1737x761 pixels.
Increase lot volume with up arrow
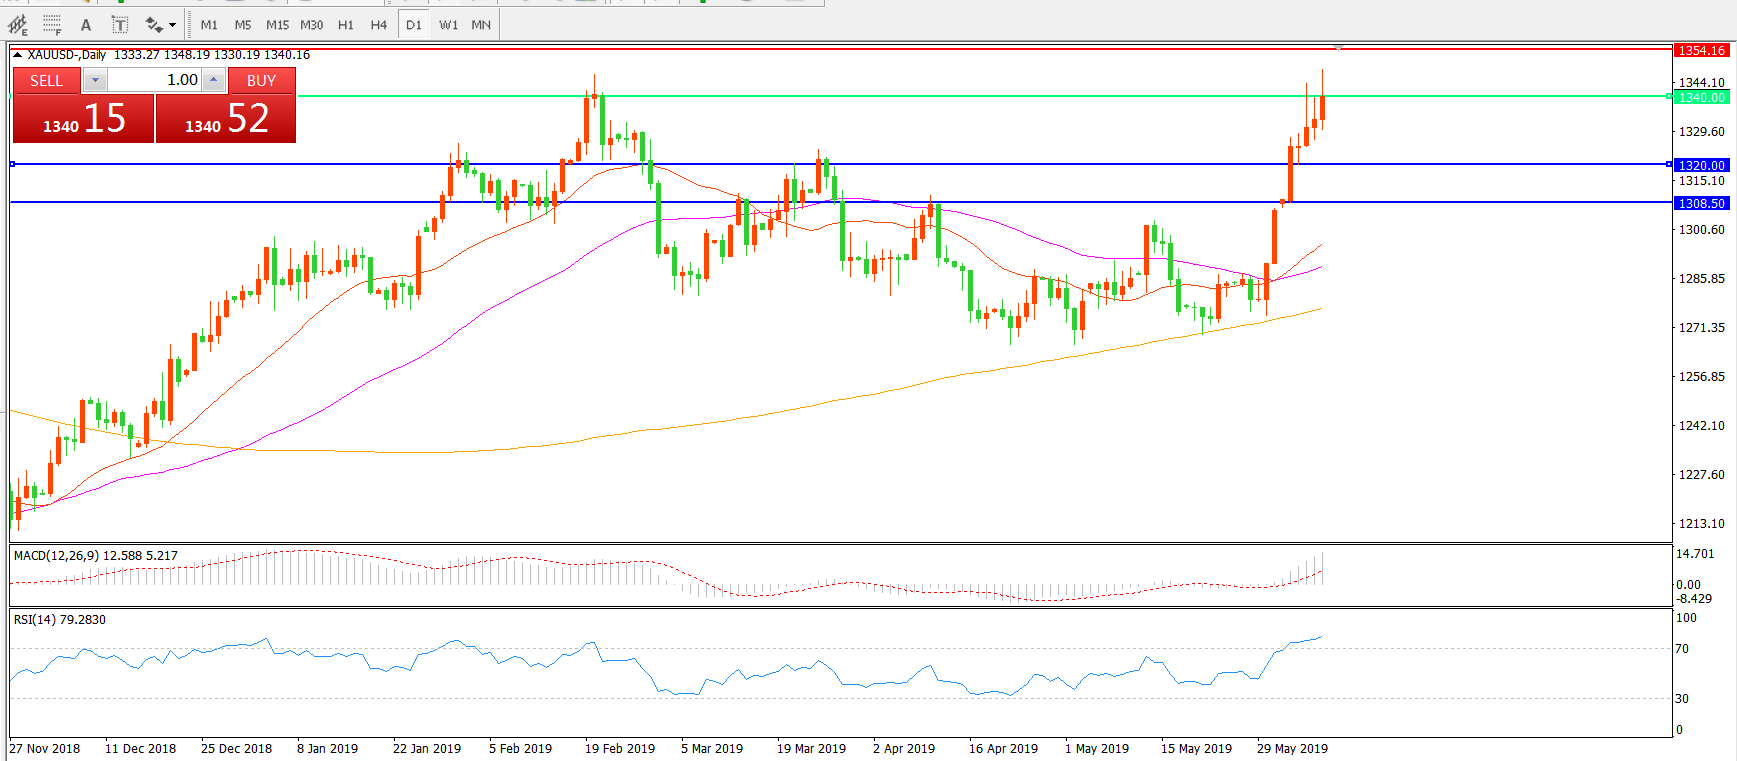pos(213,80)
